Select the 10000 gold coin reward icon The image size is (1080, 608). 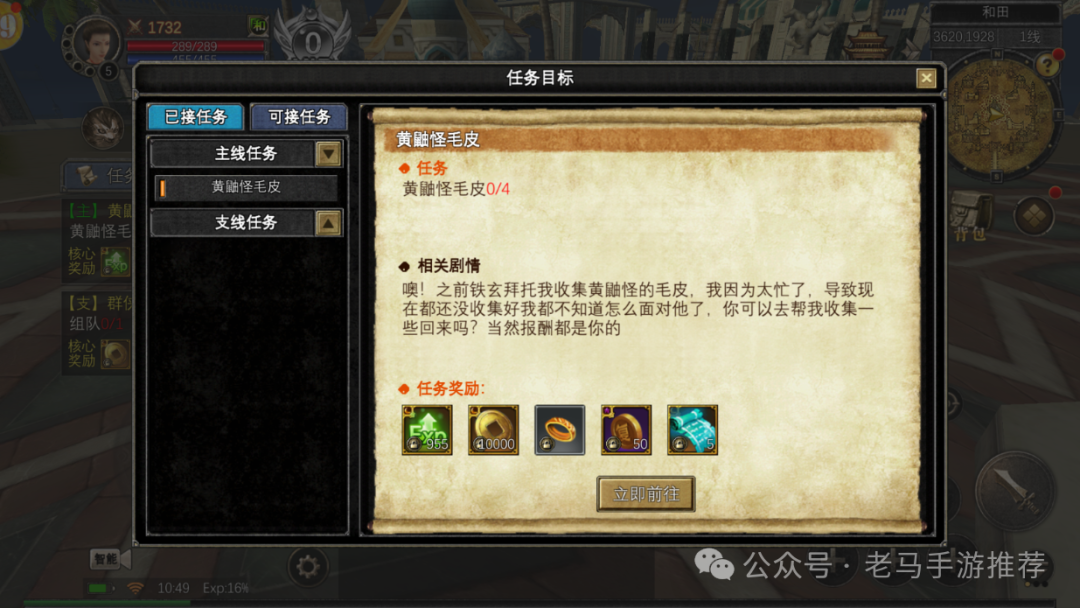pyautogui.click(x=493, y=430)
